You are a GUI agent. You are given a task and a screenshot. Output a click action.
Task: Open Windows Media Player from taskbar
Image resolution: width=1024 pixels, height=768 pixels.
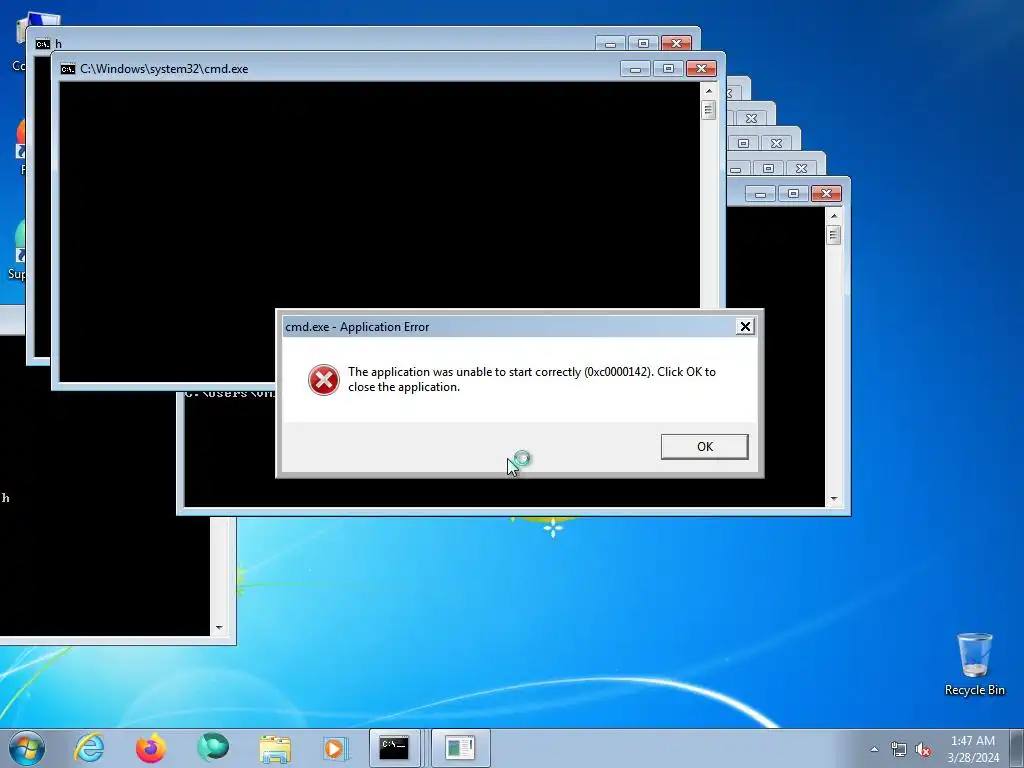coord(336,748)
